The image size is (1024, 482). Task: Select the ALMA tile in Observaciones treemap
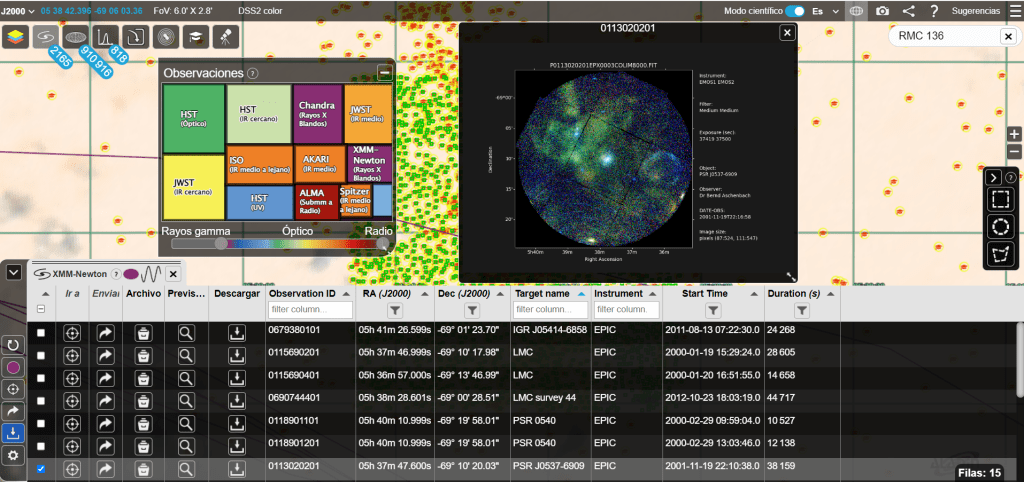316,201
